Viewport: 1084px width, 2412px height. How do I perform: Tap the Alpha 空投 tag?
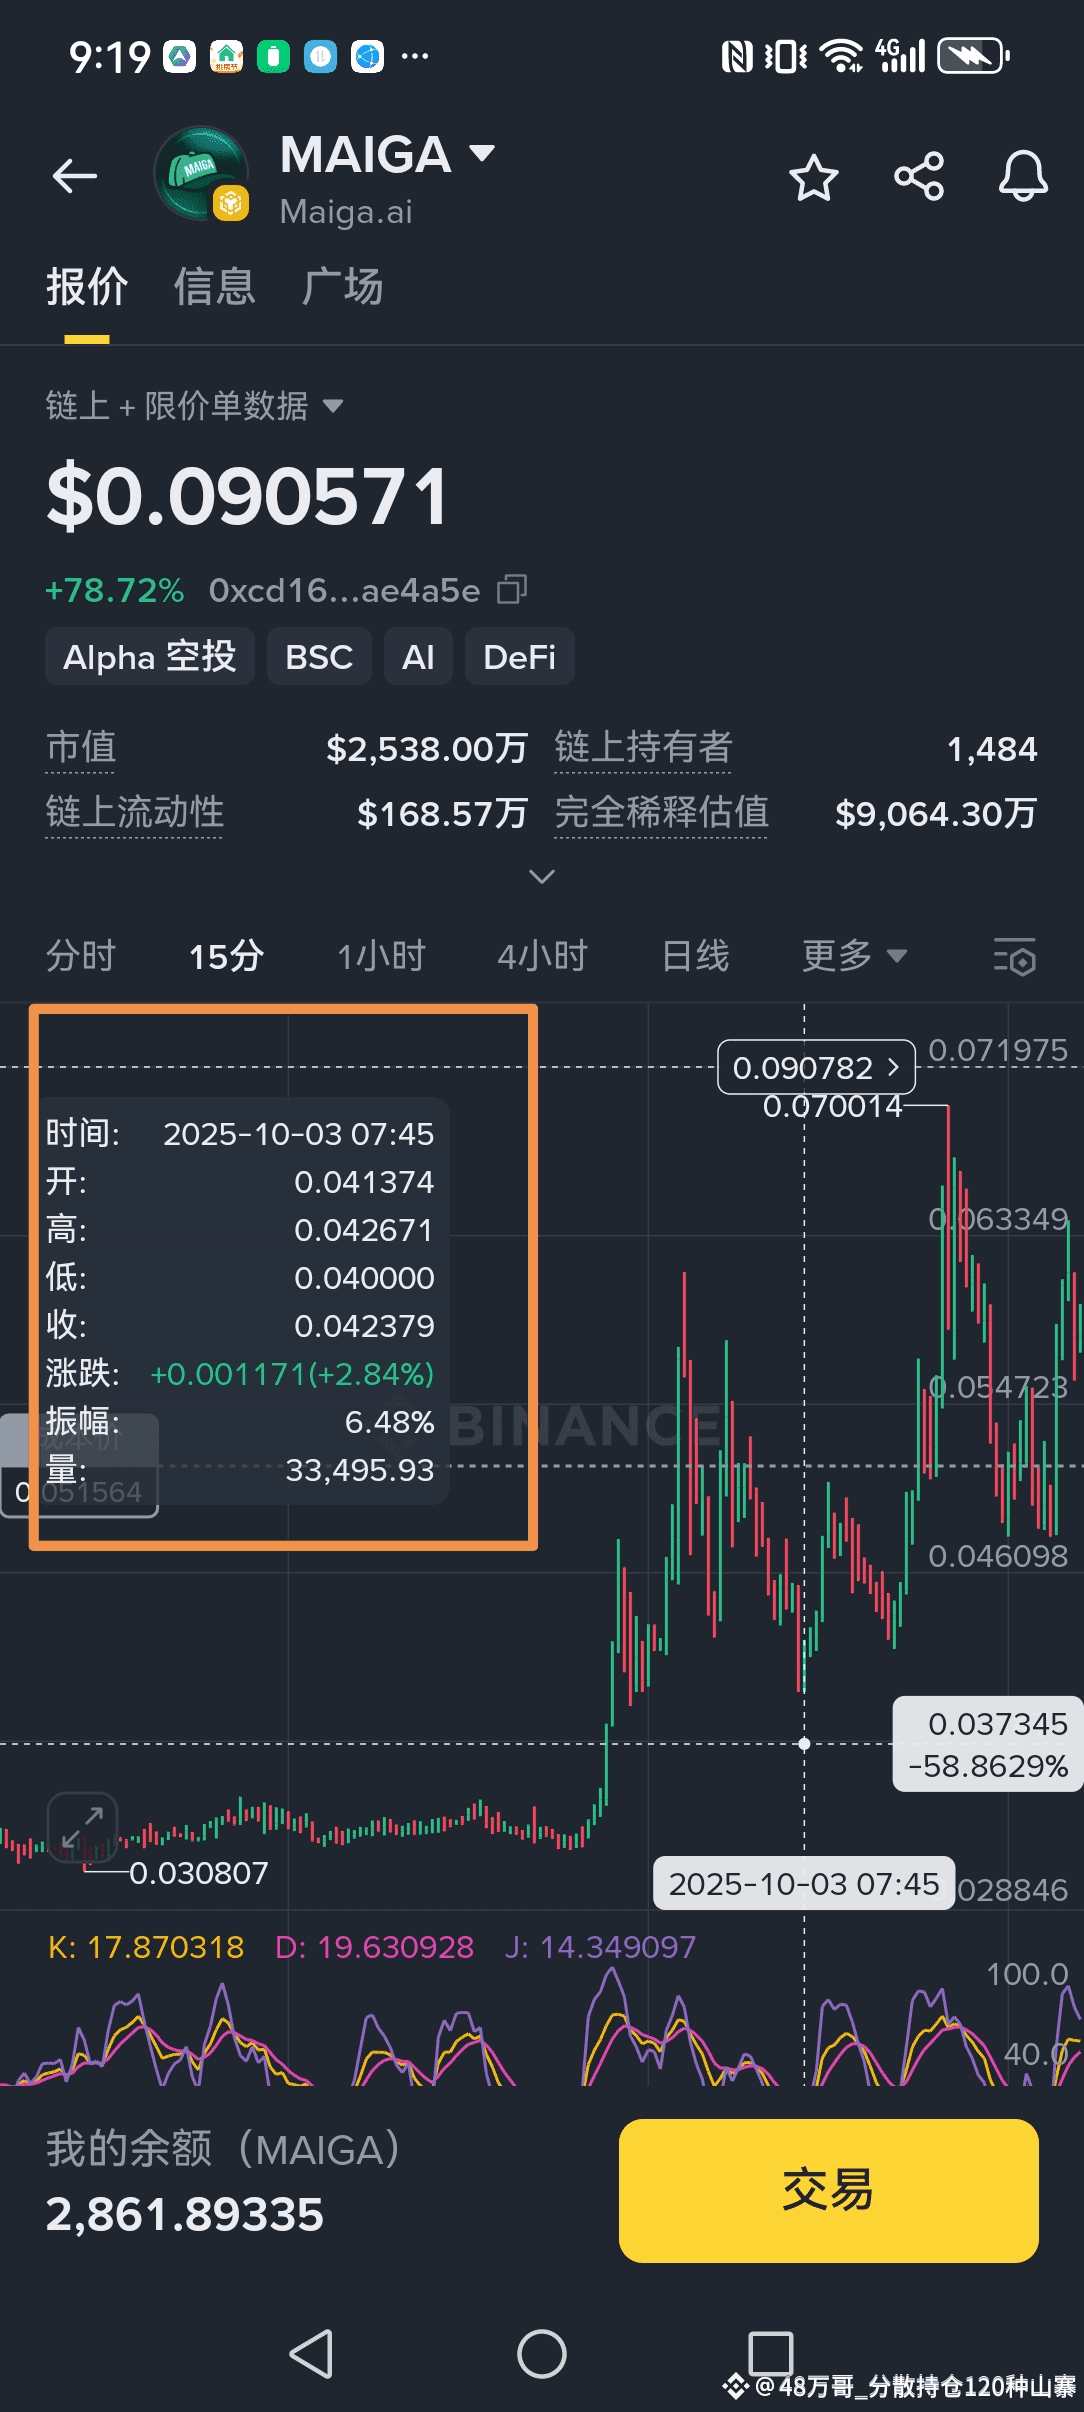pos(150,657)
